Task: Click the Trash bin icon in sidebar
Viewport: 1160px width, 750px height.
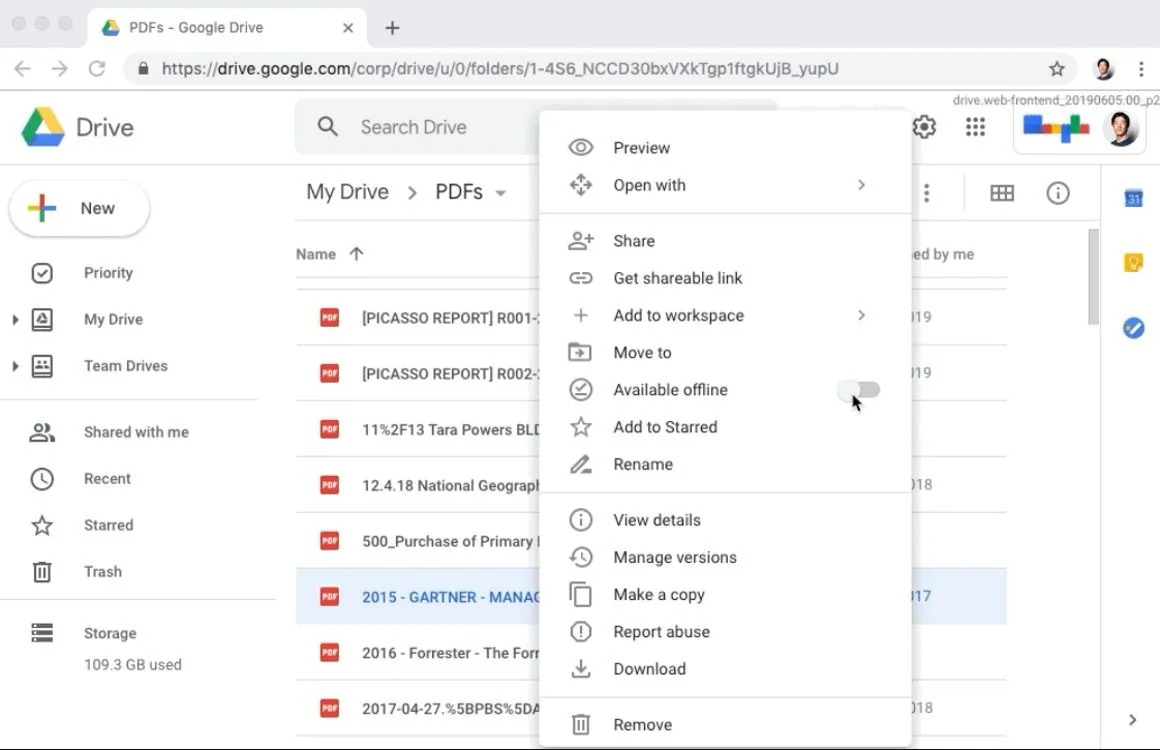Action: [42, 572]
